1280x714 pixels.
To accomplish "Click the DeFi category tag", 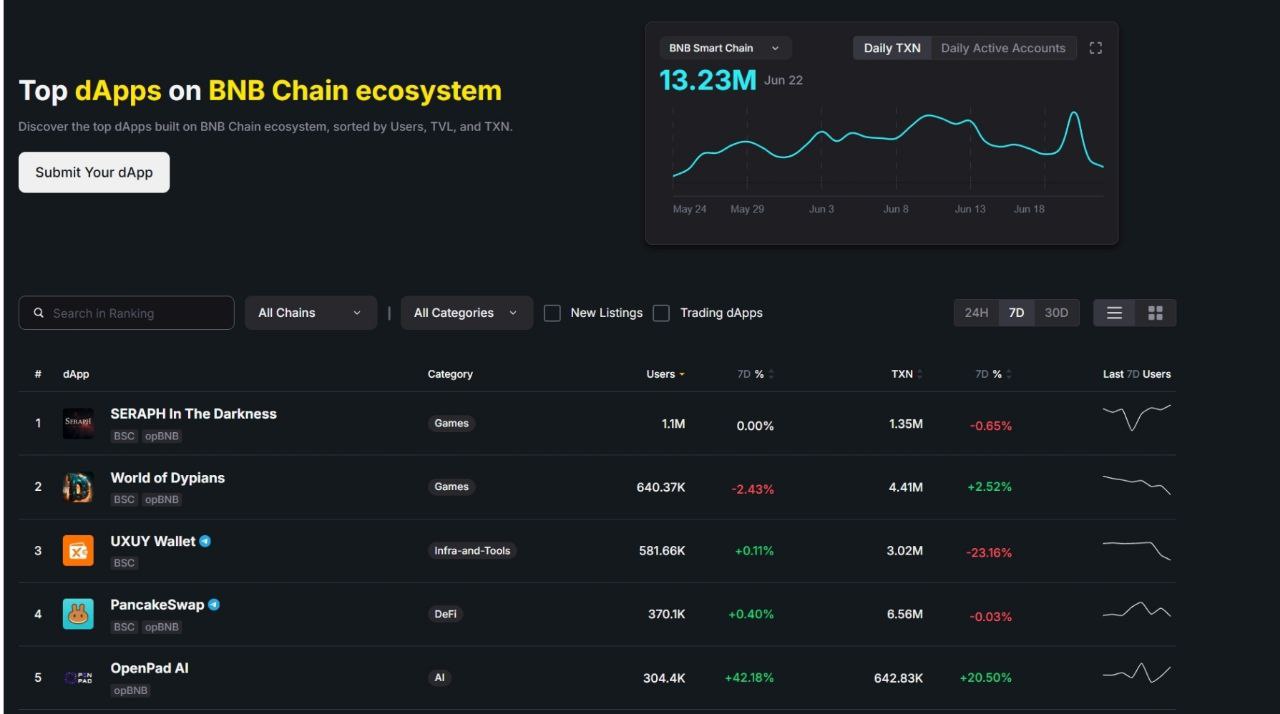I will (446, 614).
